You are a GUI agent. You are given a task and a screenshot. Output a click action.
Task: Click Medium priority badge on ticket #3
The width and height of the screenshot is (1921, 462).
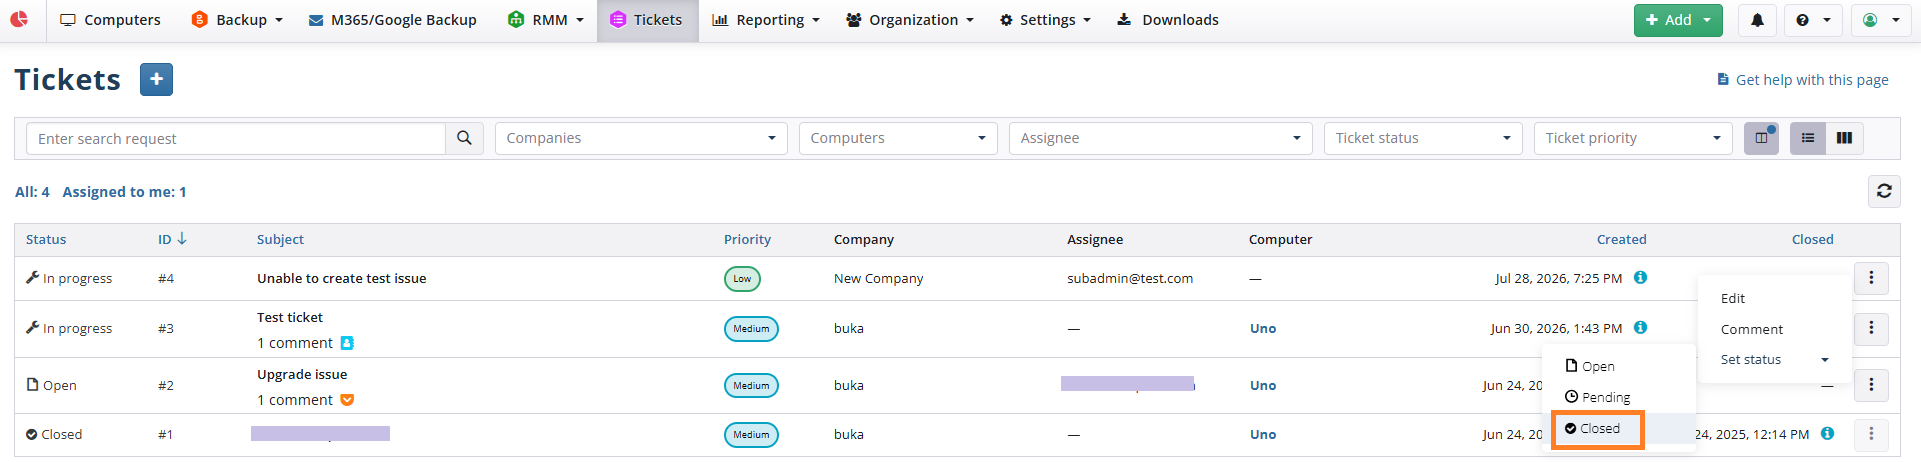[751, 329]
